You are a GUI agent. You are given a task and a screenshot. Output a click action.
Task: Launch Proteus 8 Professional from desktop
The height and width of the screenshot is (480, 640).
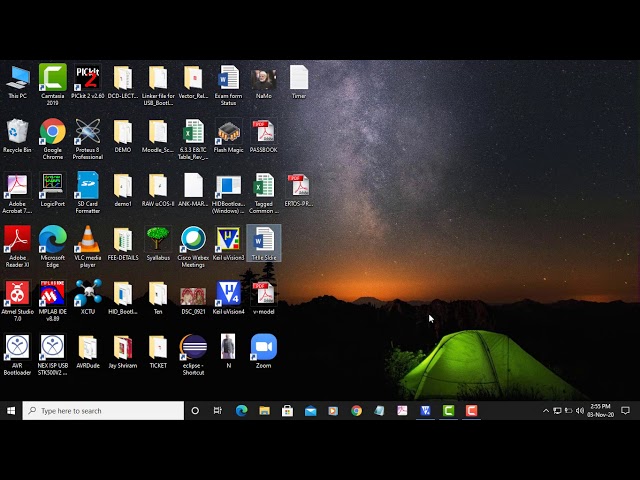tap(88, 133)
